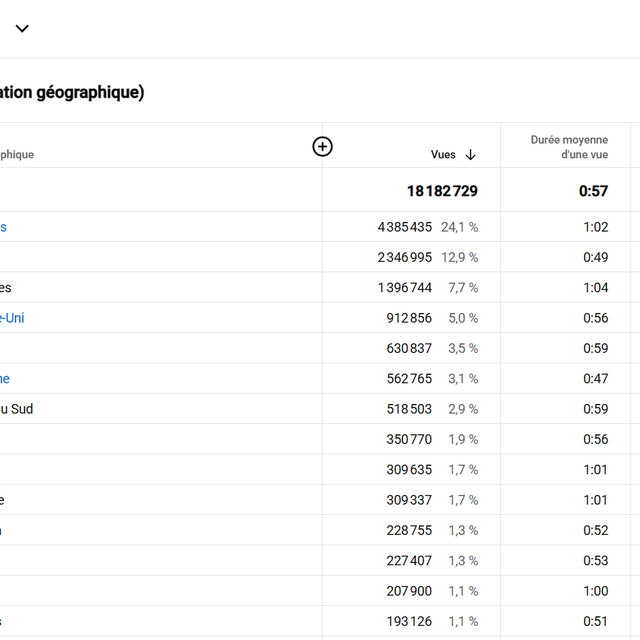Click the 3,5 % percentage value
The image size is (640, 640).
(x=463, y=349)
